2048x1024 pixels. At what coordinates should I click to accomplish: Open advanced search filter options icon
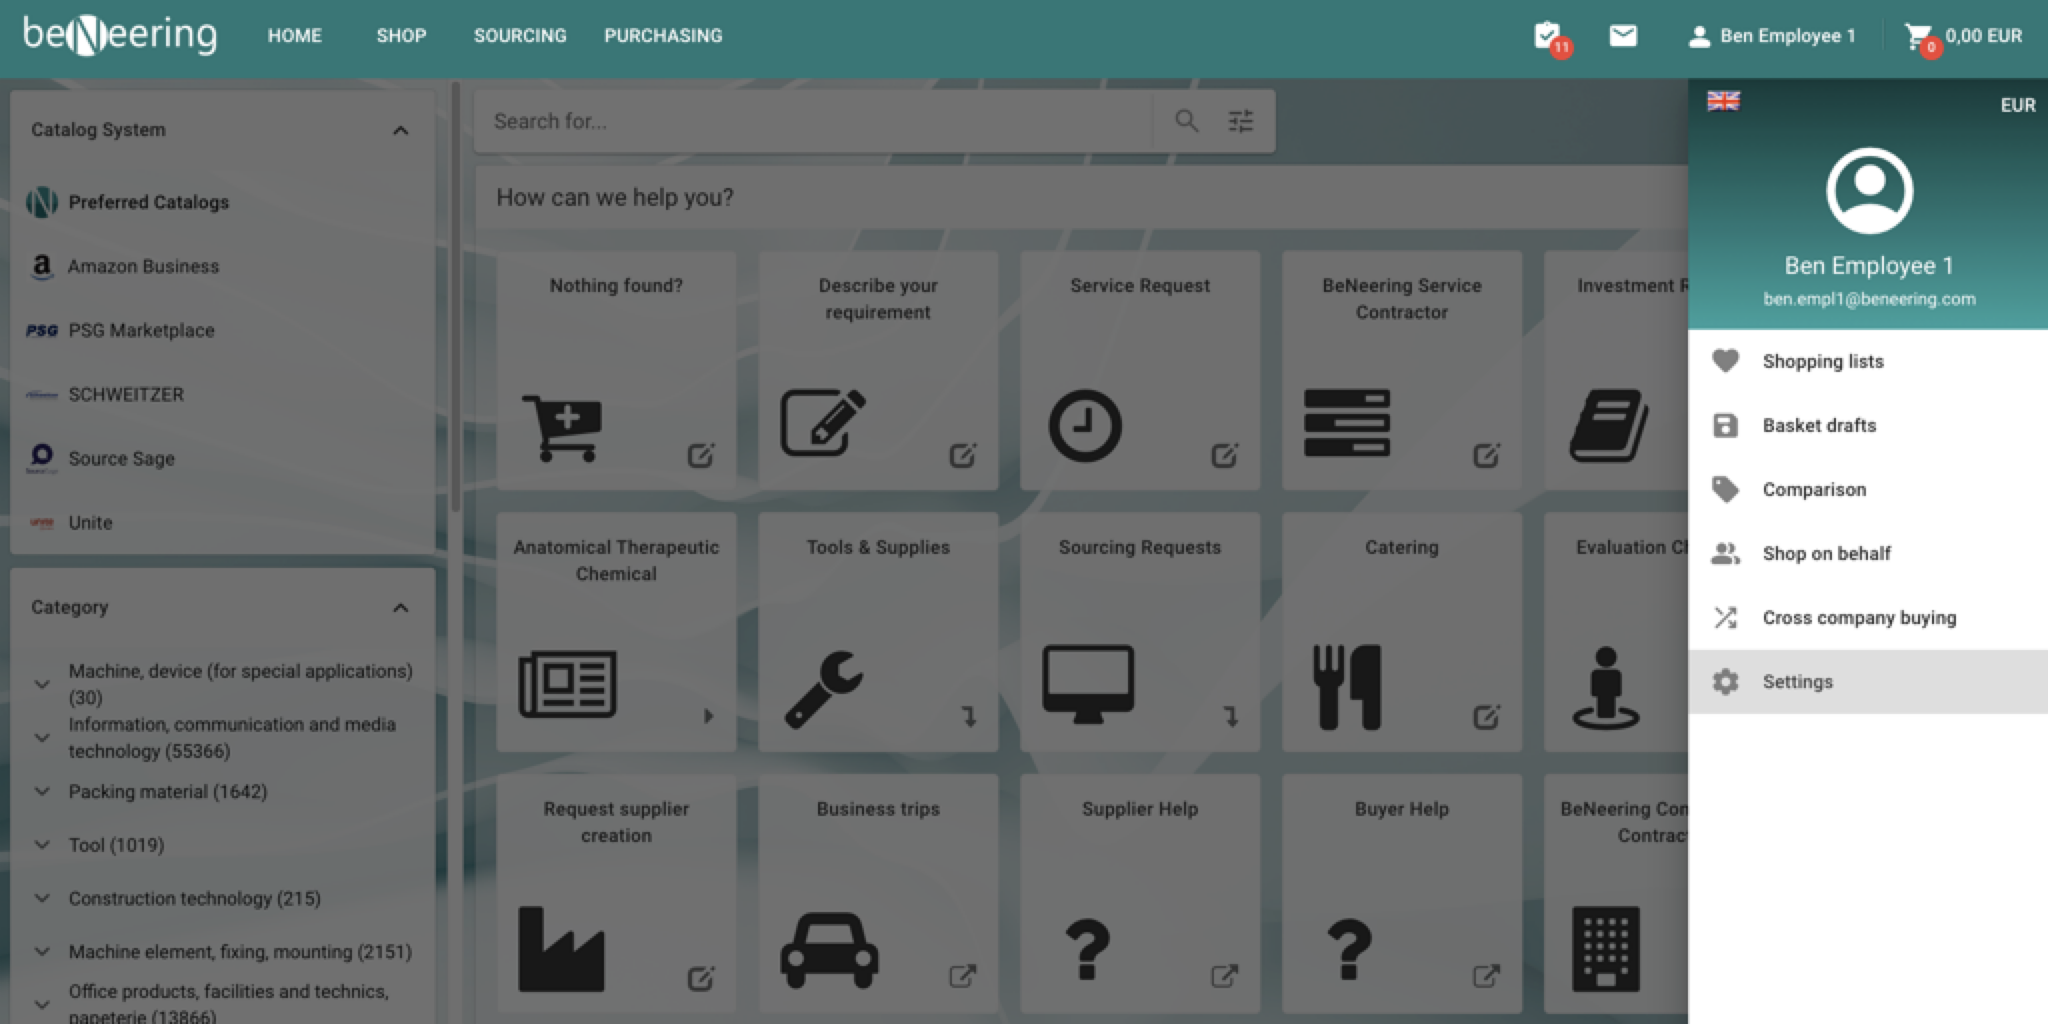coord(1240,121)
